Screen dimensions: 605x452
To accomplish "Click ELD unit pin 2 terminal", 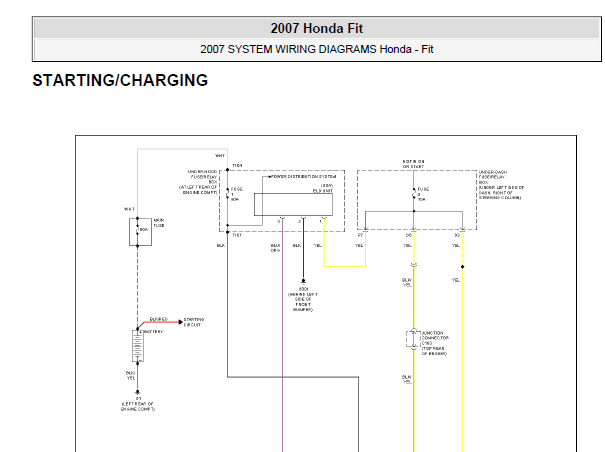I will [x=303, y=220].
